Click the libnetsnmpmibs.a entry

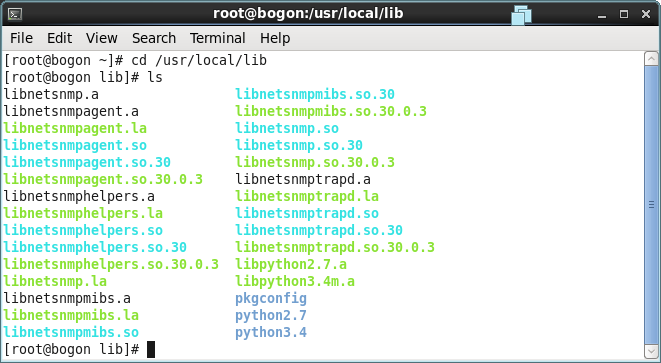point(67,298)
